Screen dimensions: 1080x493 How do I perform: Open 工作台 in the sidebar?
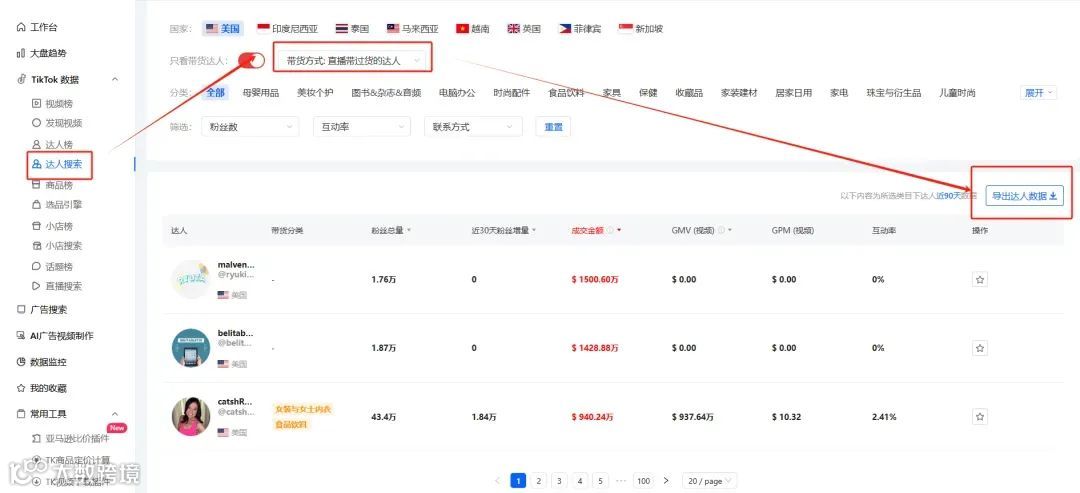pyautogui.click(x=37, y=28)
